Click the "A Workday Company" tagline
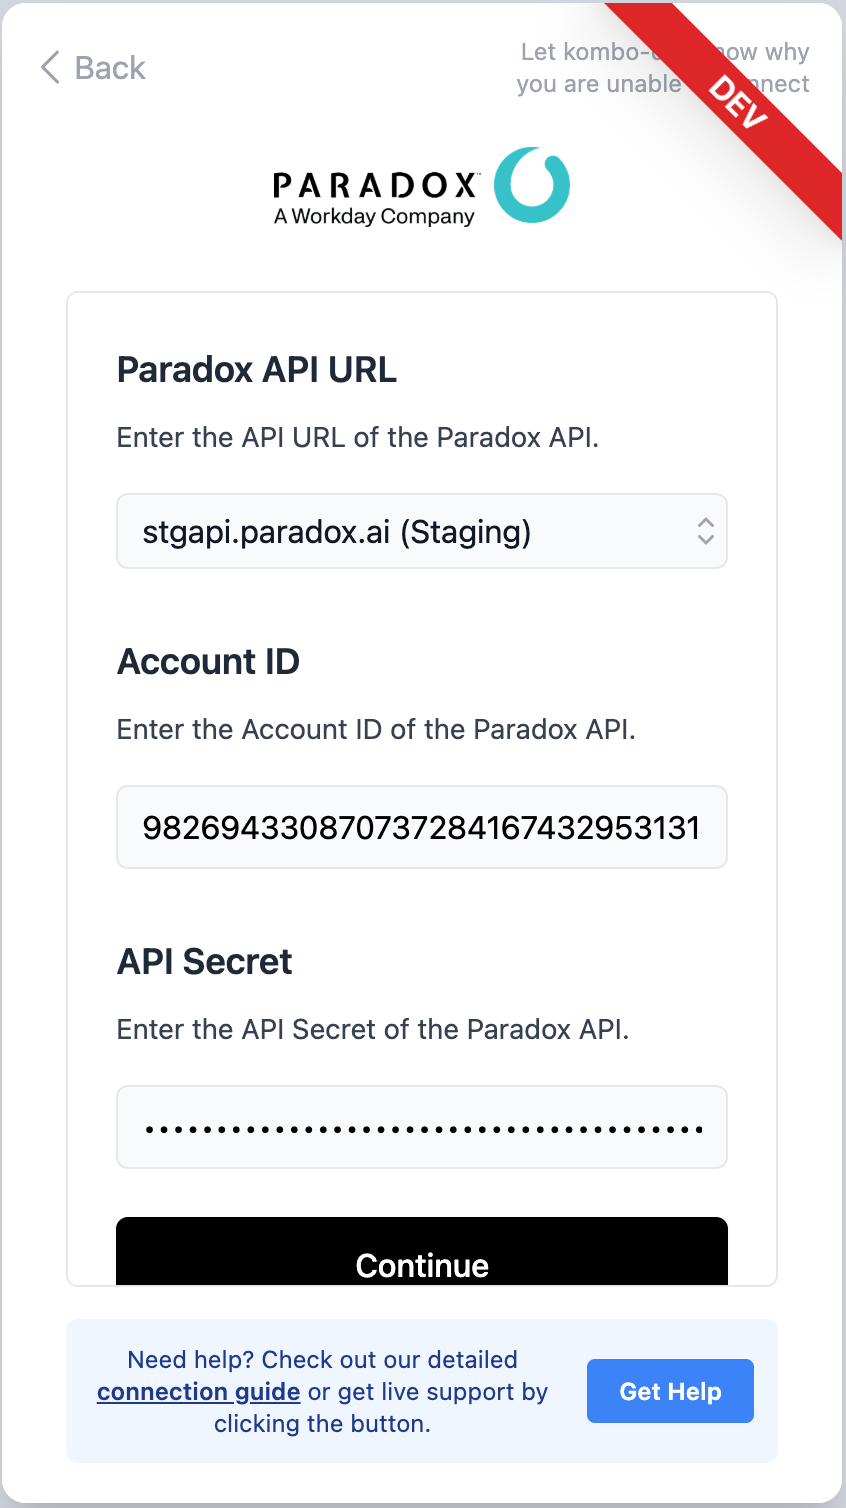 (374, 216)
